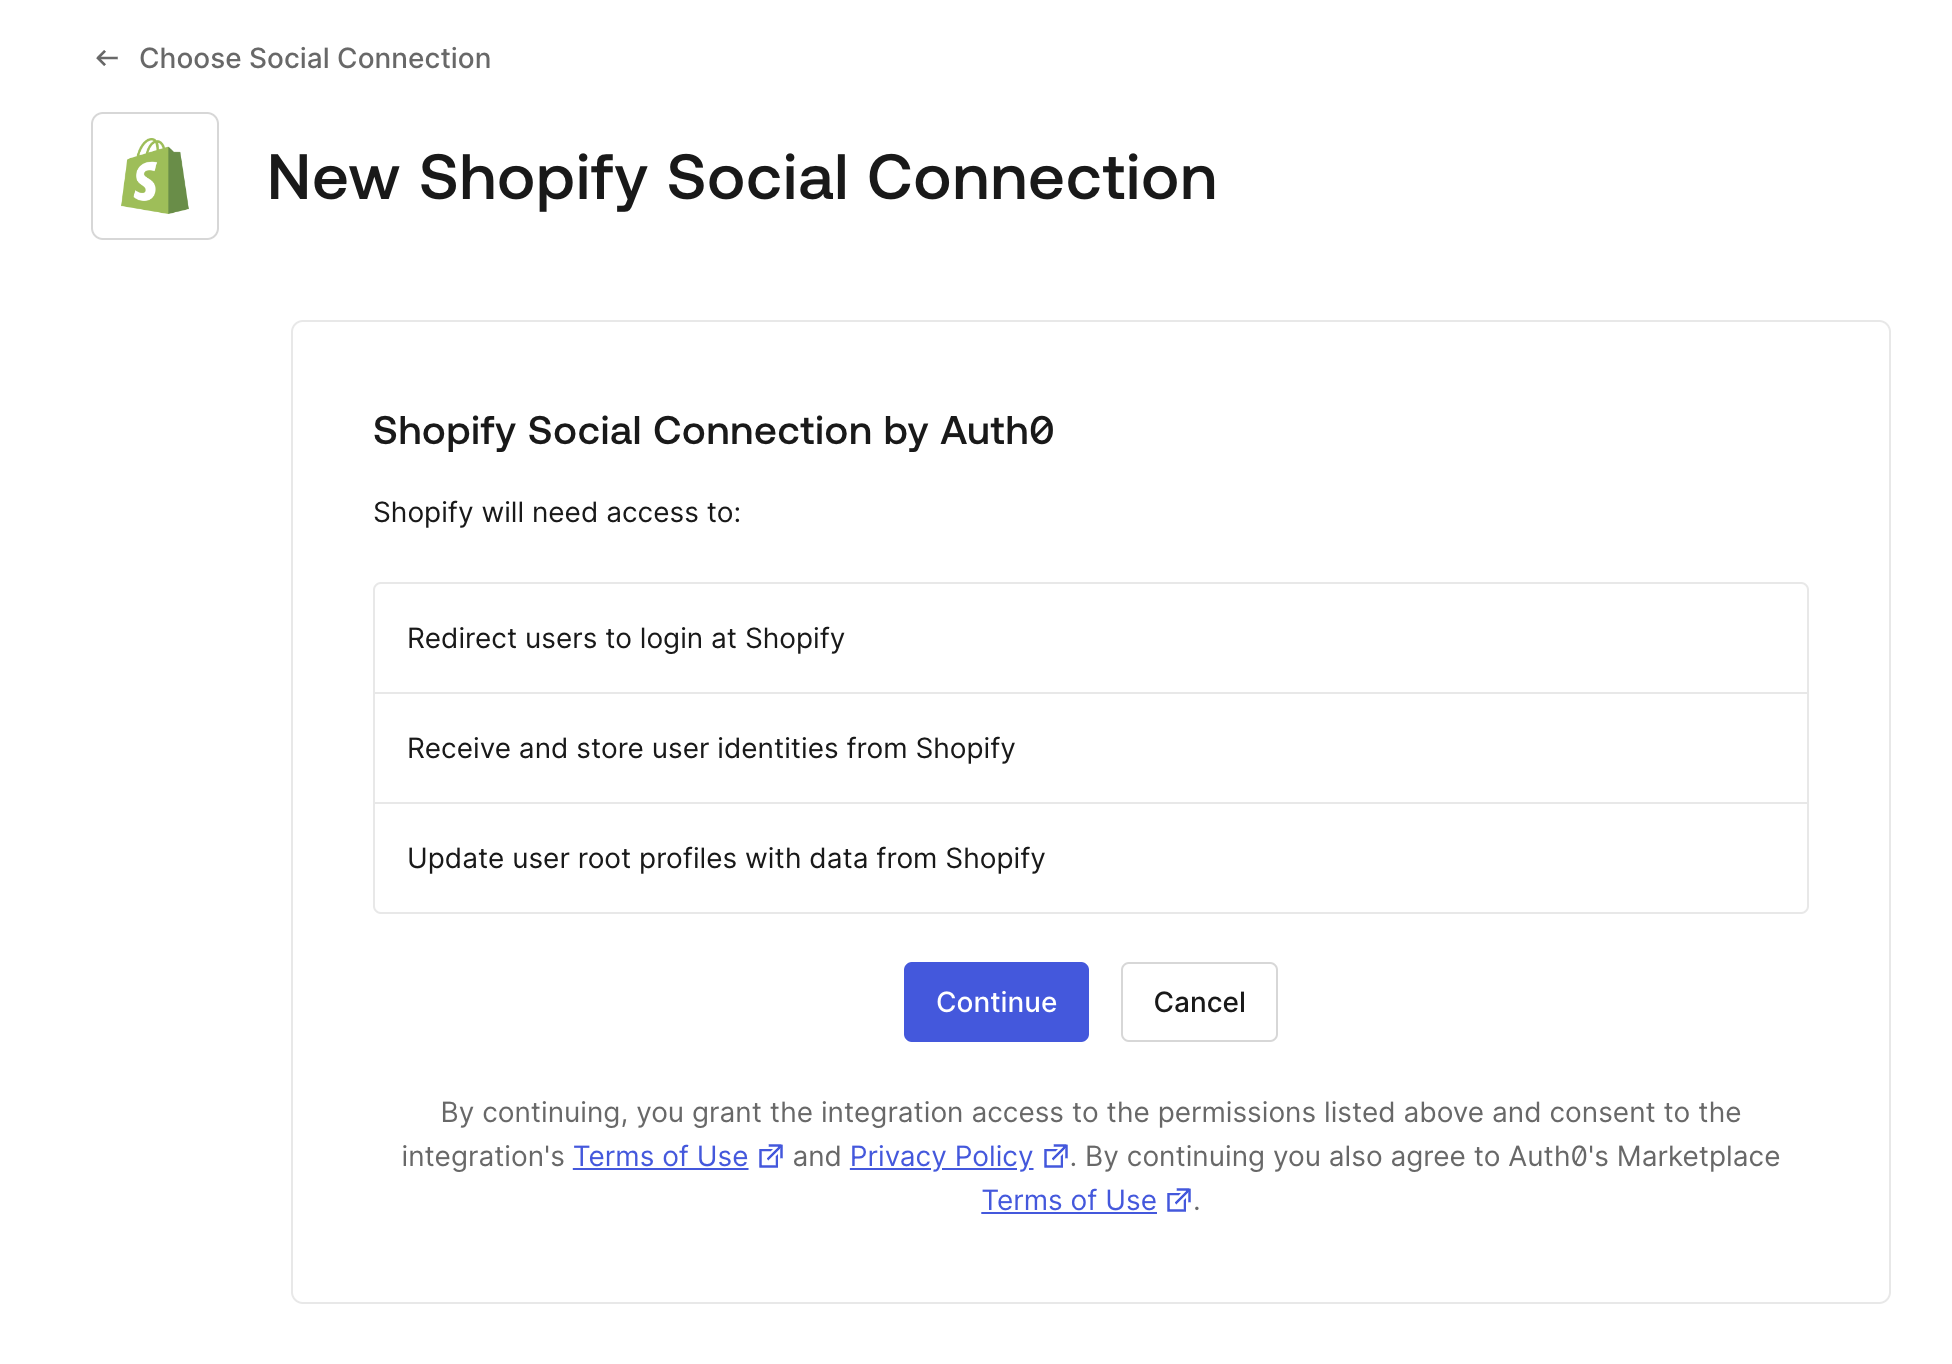Click external icon beside Marketplace Terms of Use
This screenshot has height=1364, width=1952.
coord(1179,1200)
